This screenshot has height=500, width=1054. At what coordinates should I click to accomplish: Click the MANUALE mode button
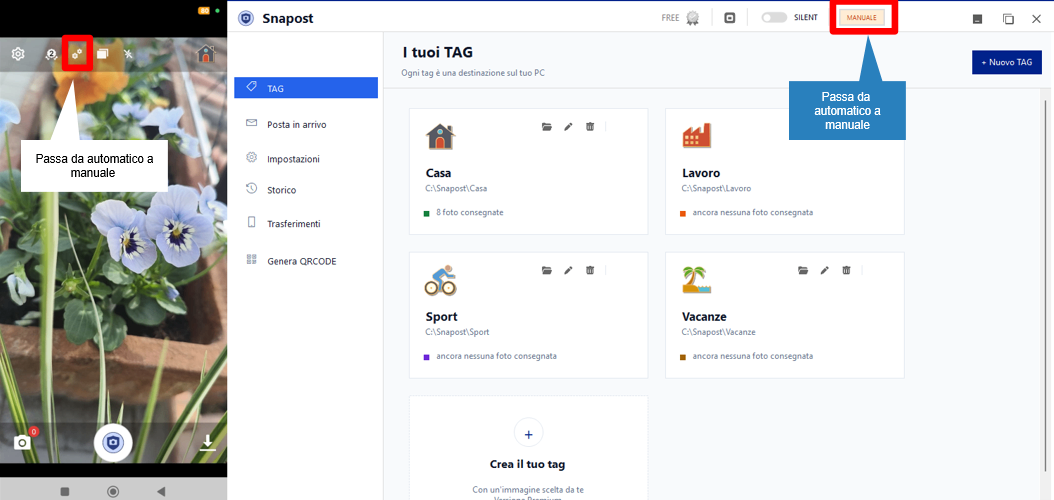862,18
